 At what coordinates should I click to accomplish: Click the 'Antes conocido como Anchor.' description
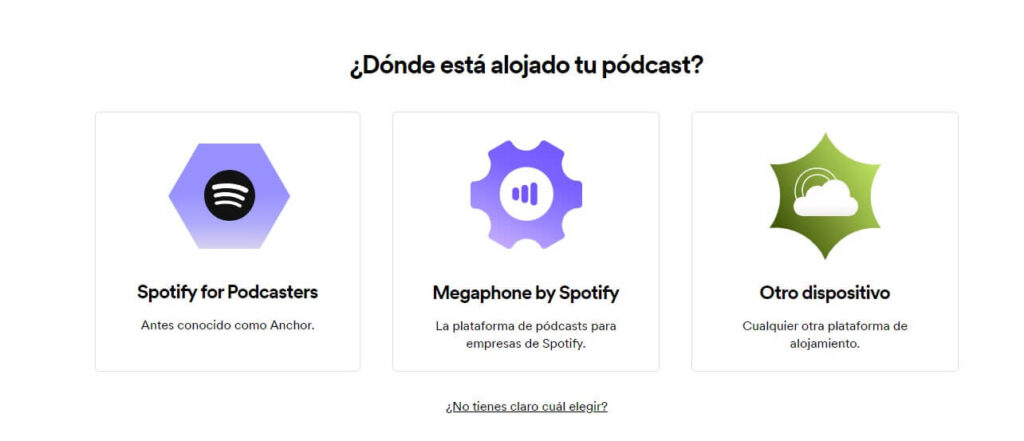click(x=227, y=325)
